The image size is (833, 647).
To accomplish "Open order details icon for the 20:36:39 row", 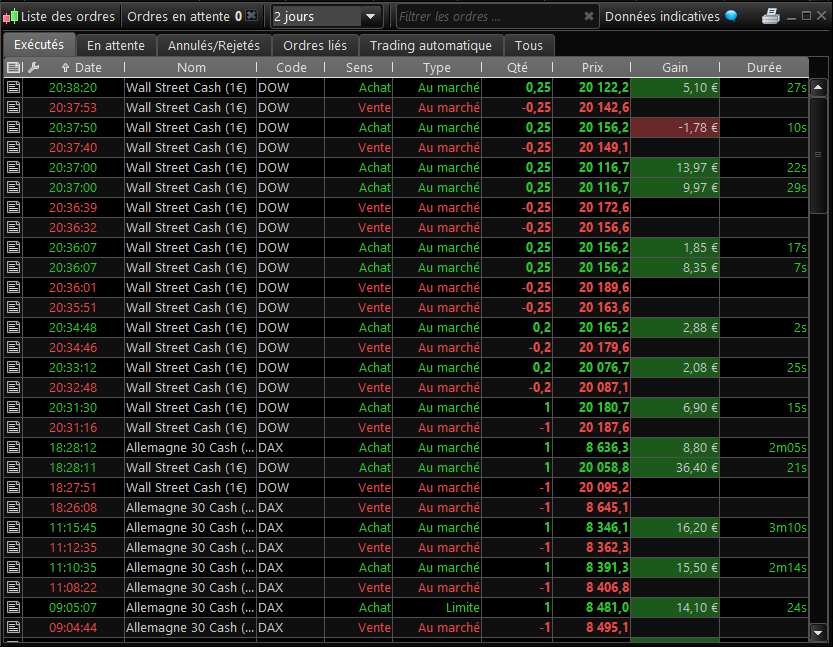I will 13,208.
